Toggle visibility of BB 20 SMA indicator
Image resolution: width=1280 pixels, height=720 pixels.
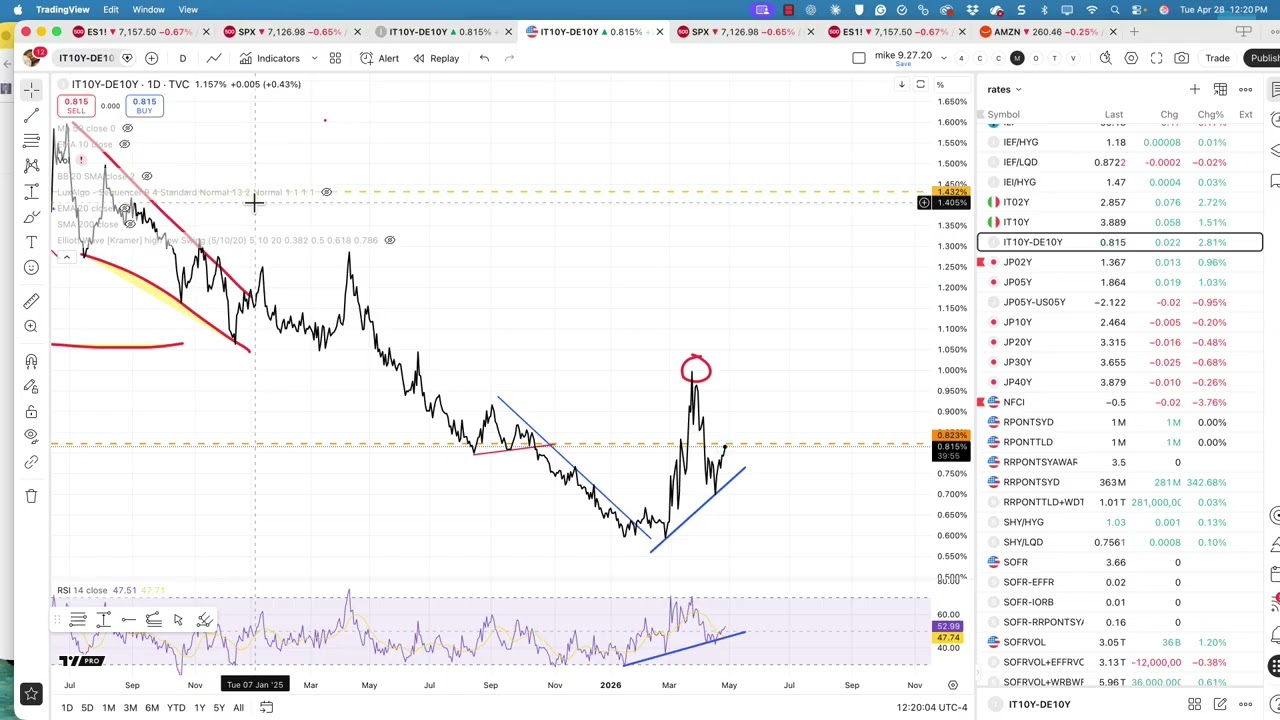pyautogui.click(x=147, y=176)
